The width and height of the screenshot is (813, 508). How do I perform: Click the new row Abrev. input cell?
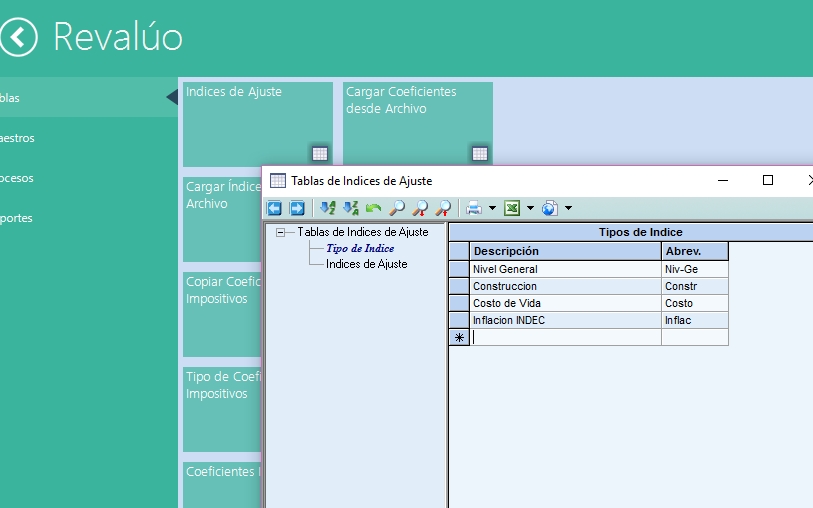(x=695, y=337)
